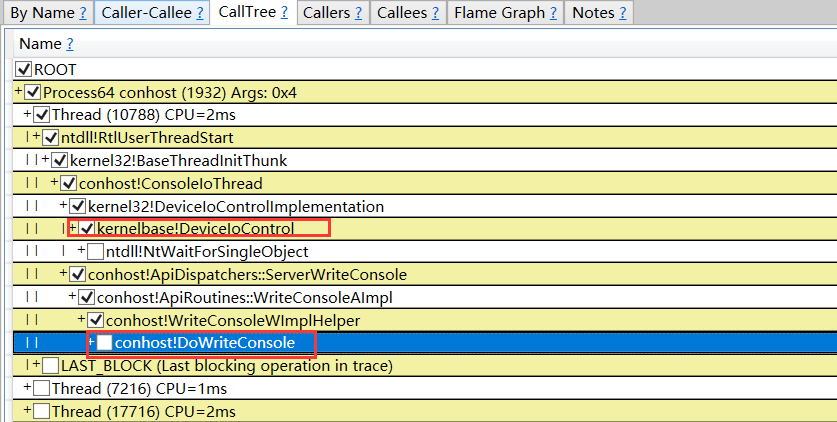
Task: Select the conhost!WriteConsoleWImplHelper entry
Action: 232,320
